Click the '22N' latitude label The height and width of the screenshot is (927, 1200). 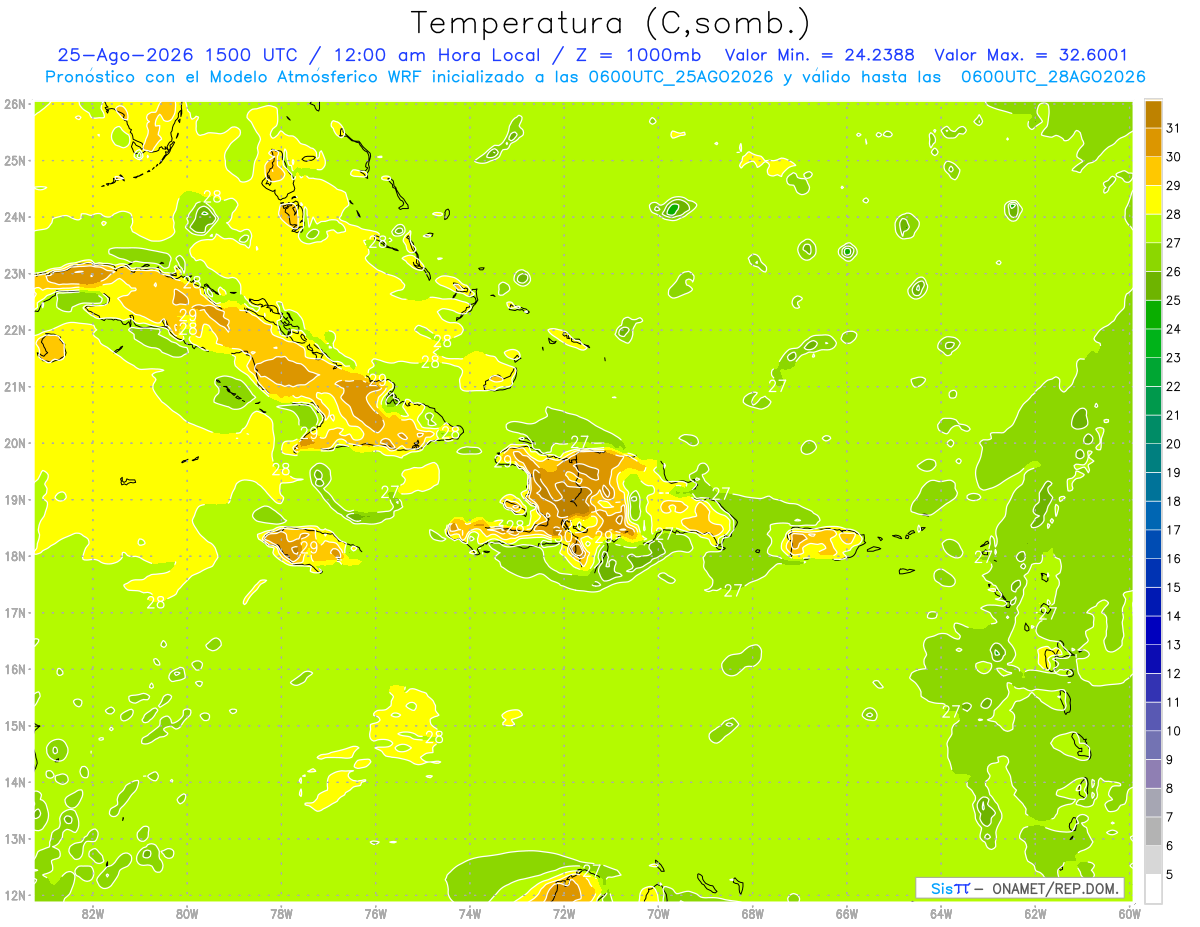tap(15, 330)
